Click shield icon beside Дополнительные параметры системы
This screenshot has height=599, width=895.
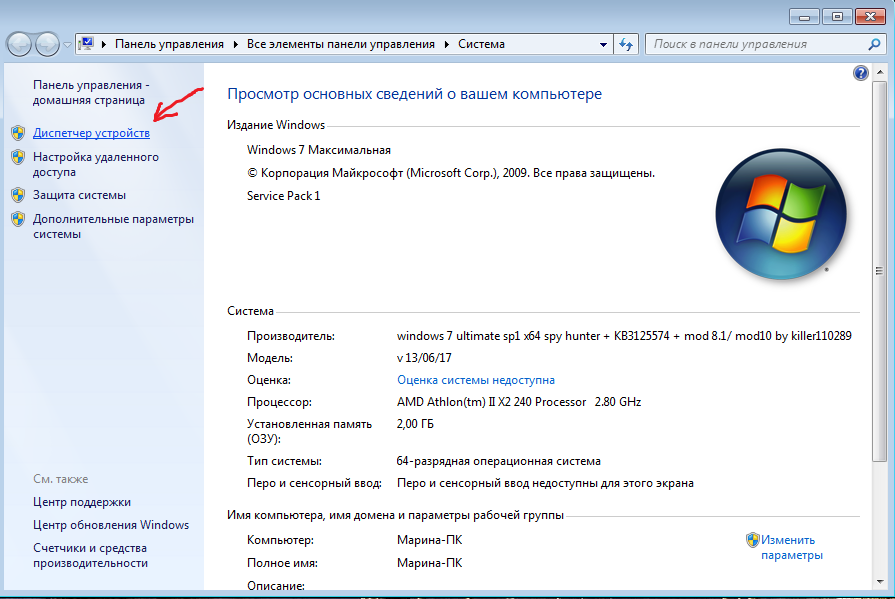(x=18, y=219)
